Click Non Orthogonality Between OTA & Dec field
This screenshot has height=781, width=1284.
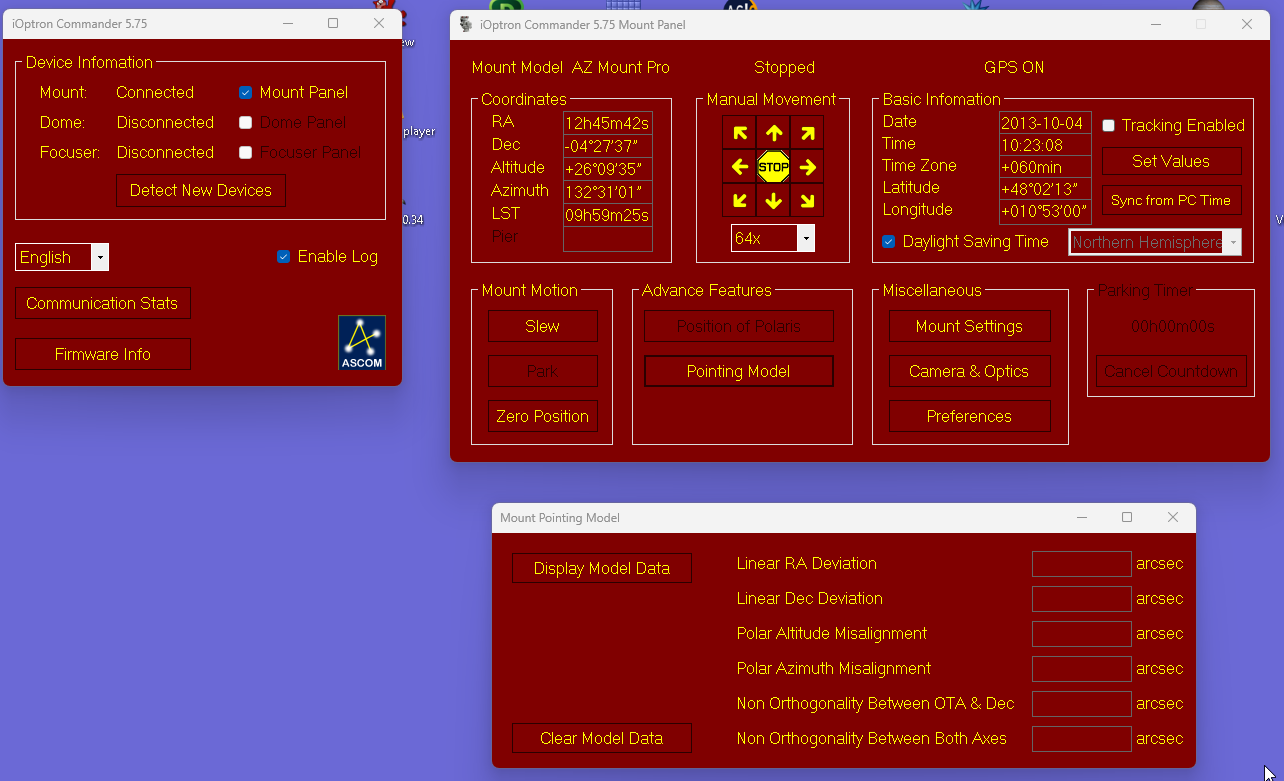1082,704
